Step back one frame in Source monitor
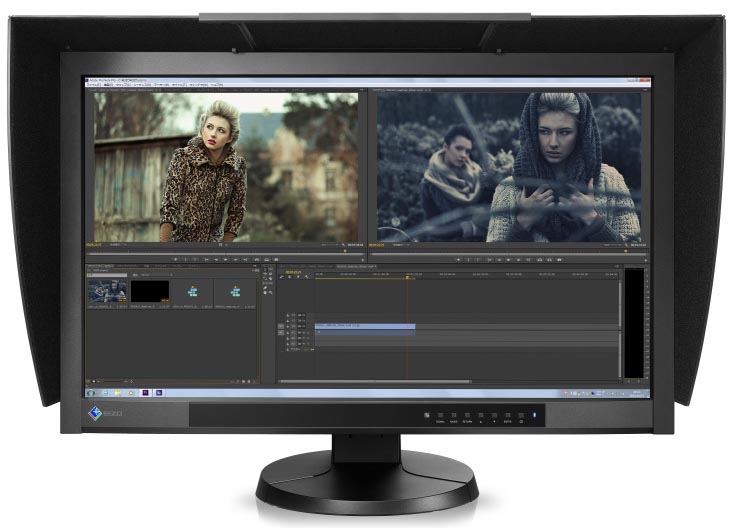 click(x=216, y=260)
